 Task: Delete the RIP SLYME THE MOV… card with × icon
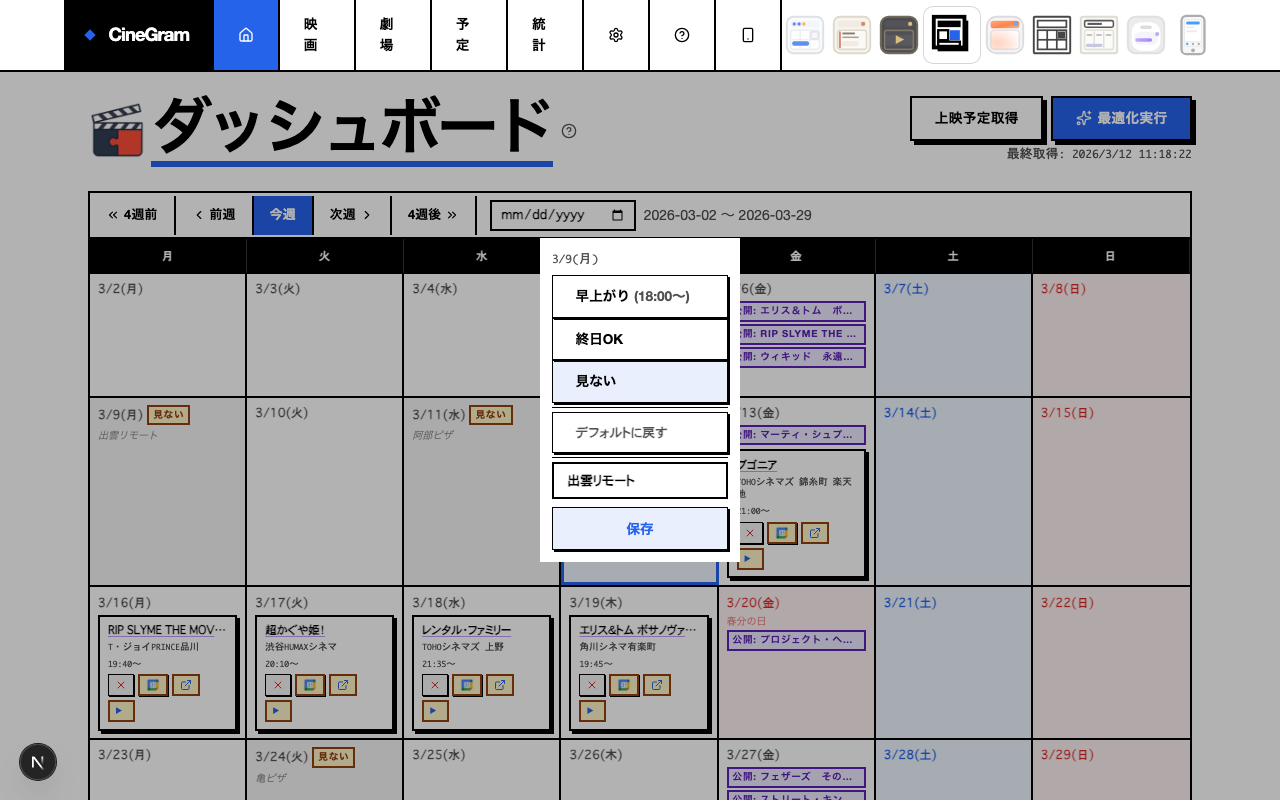click(119, 685)
